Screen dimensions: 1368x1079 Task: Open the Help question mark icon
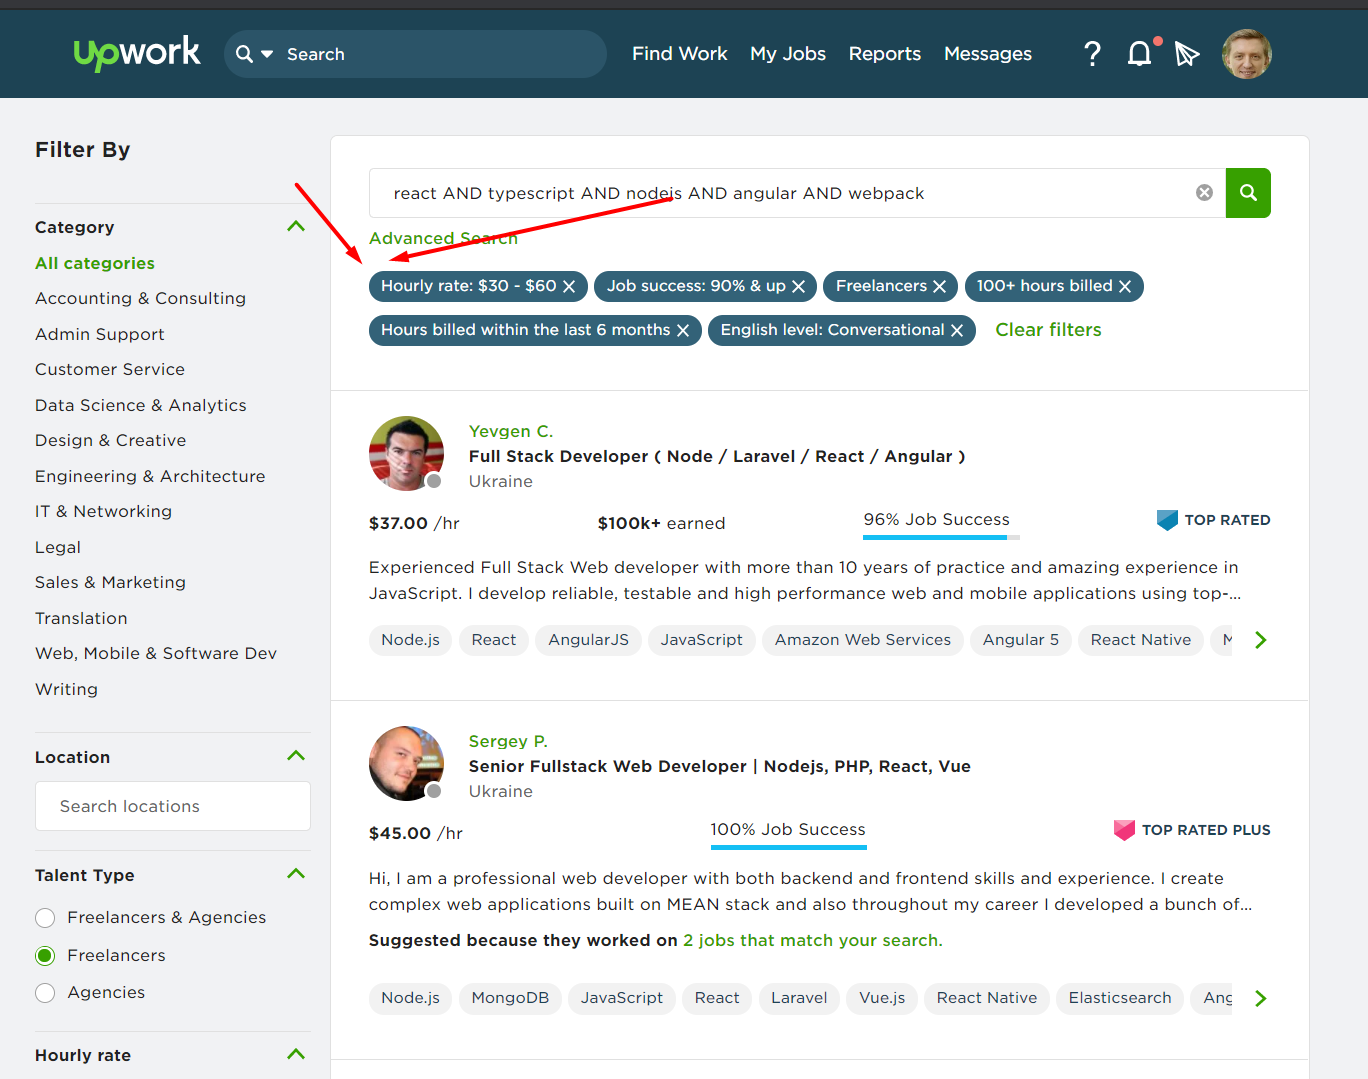click(1092, 54)
